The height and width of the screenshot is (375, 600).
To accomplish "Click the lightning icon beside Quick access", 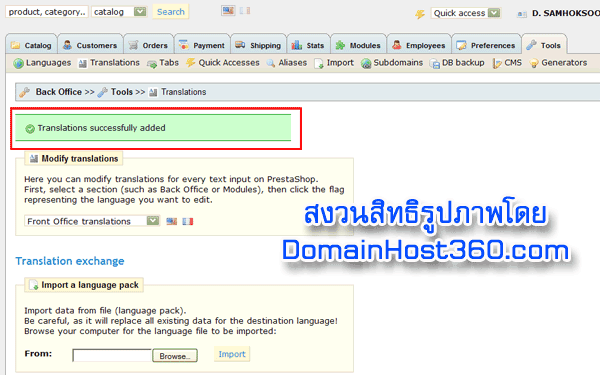I will coord(420,14).
